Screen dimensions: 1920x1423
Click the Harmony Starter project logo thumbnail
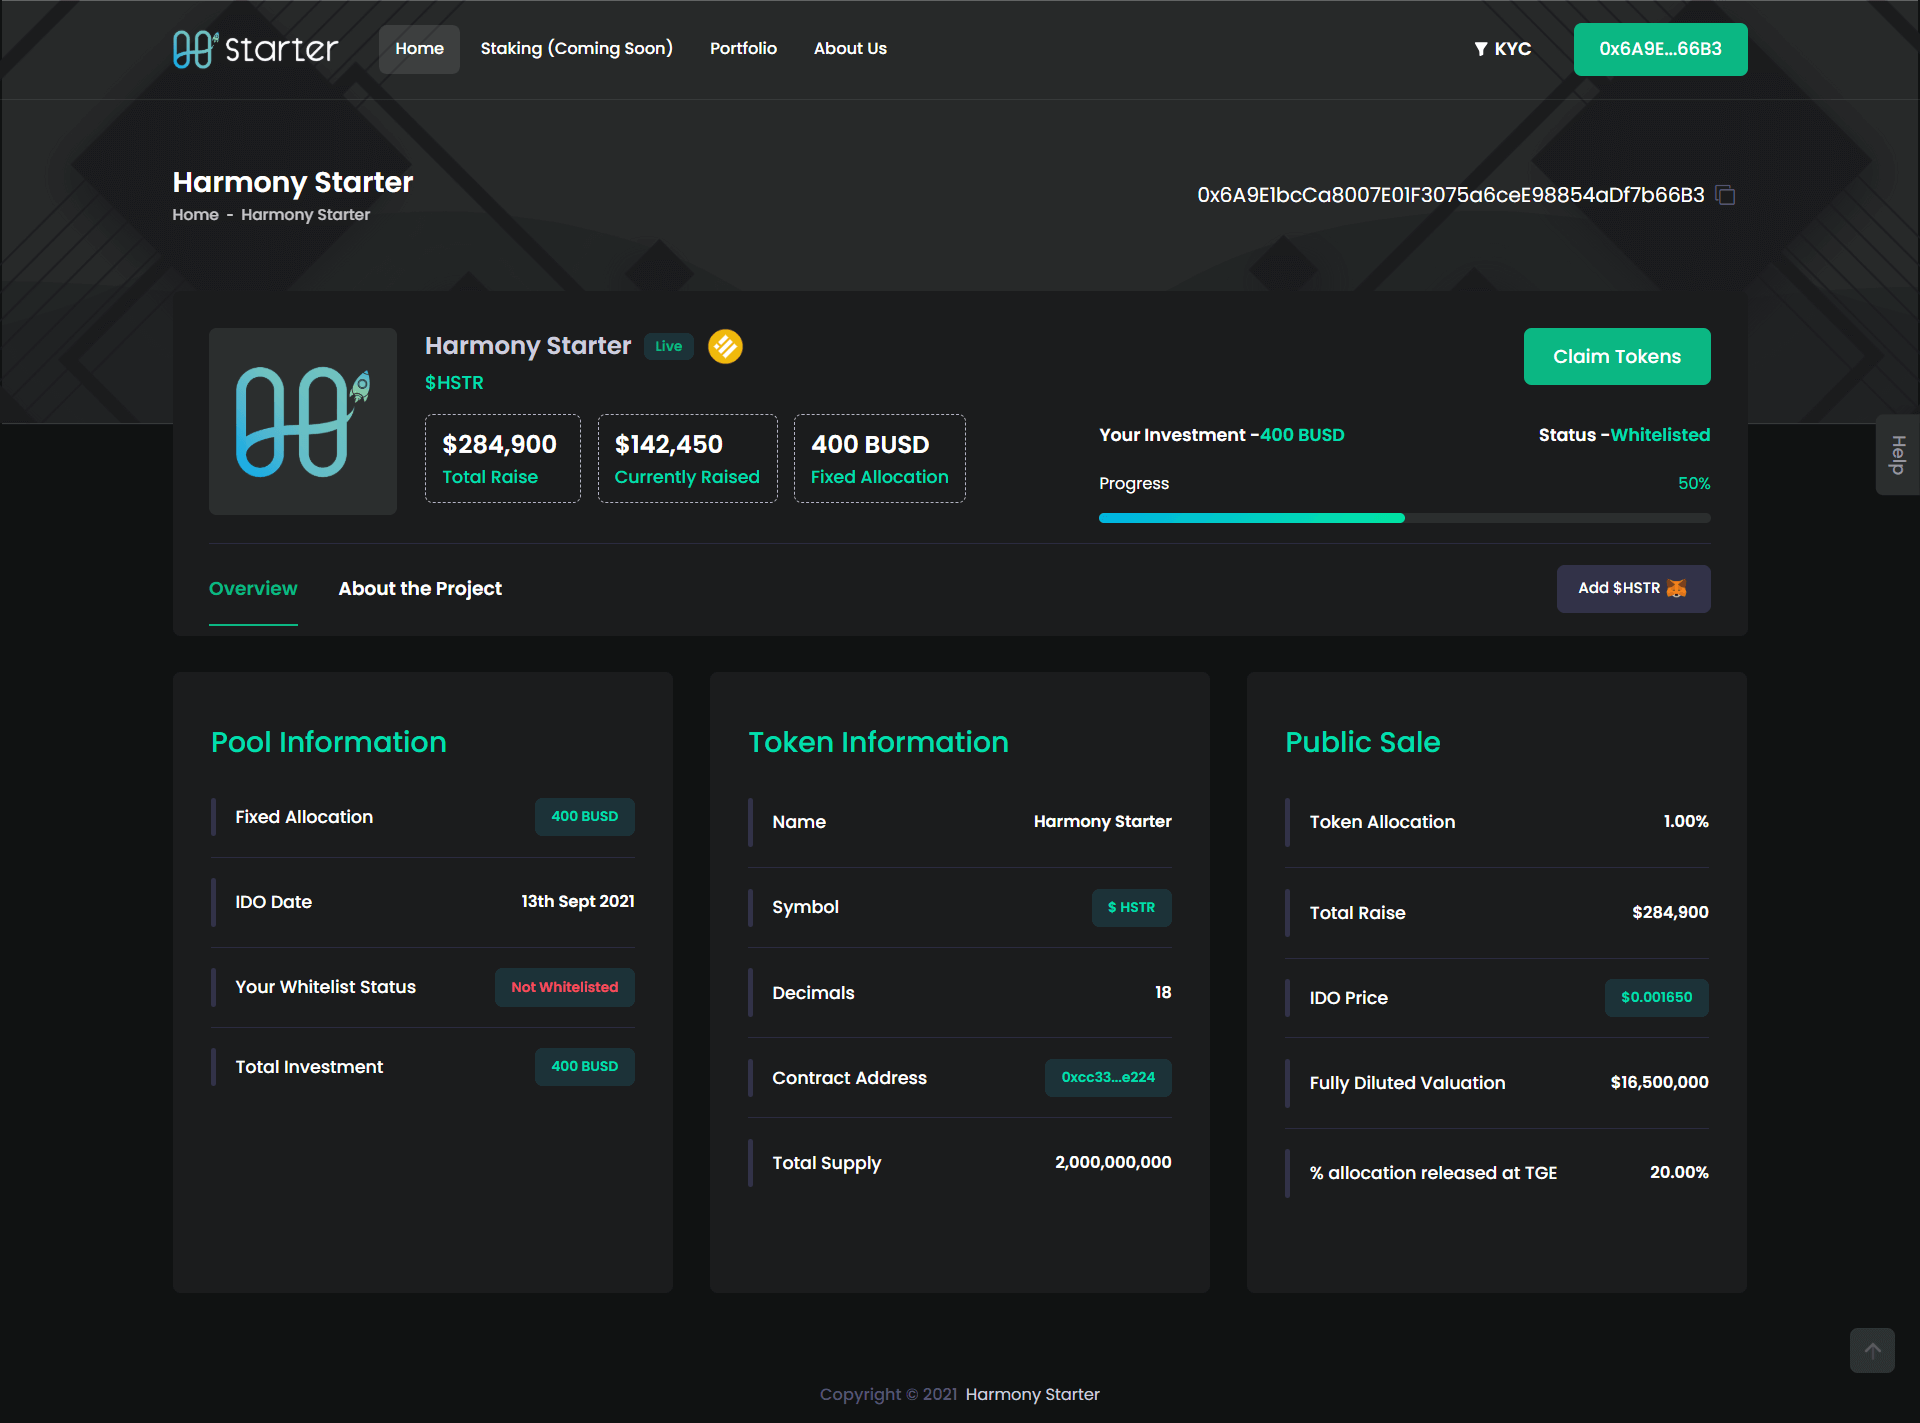(302, 421)
